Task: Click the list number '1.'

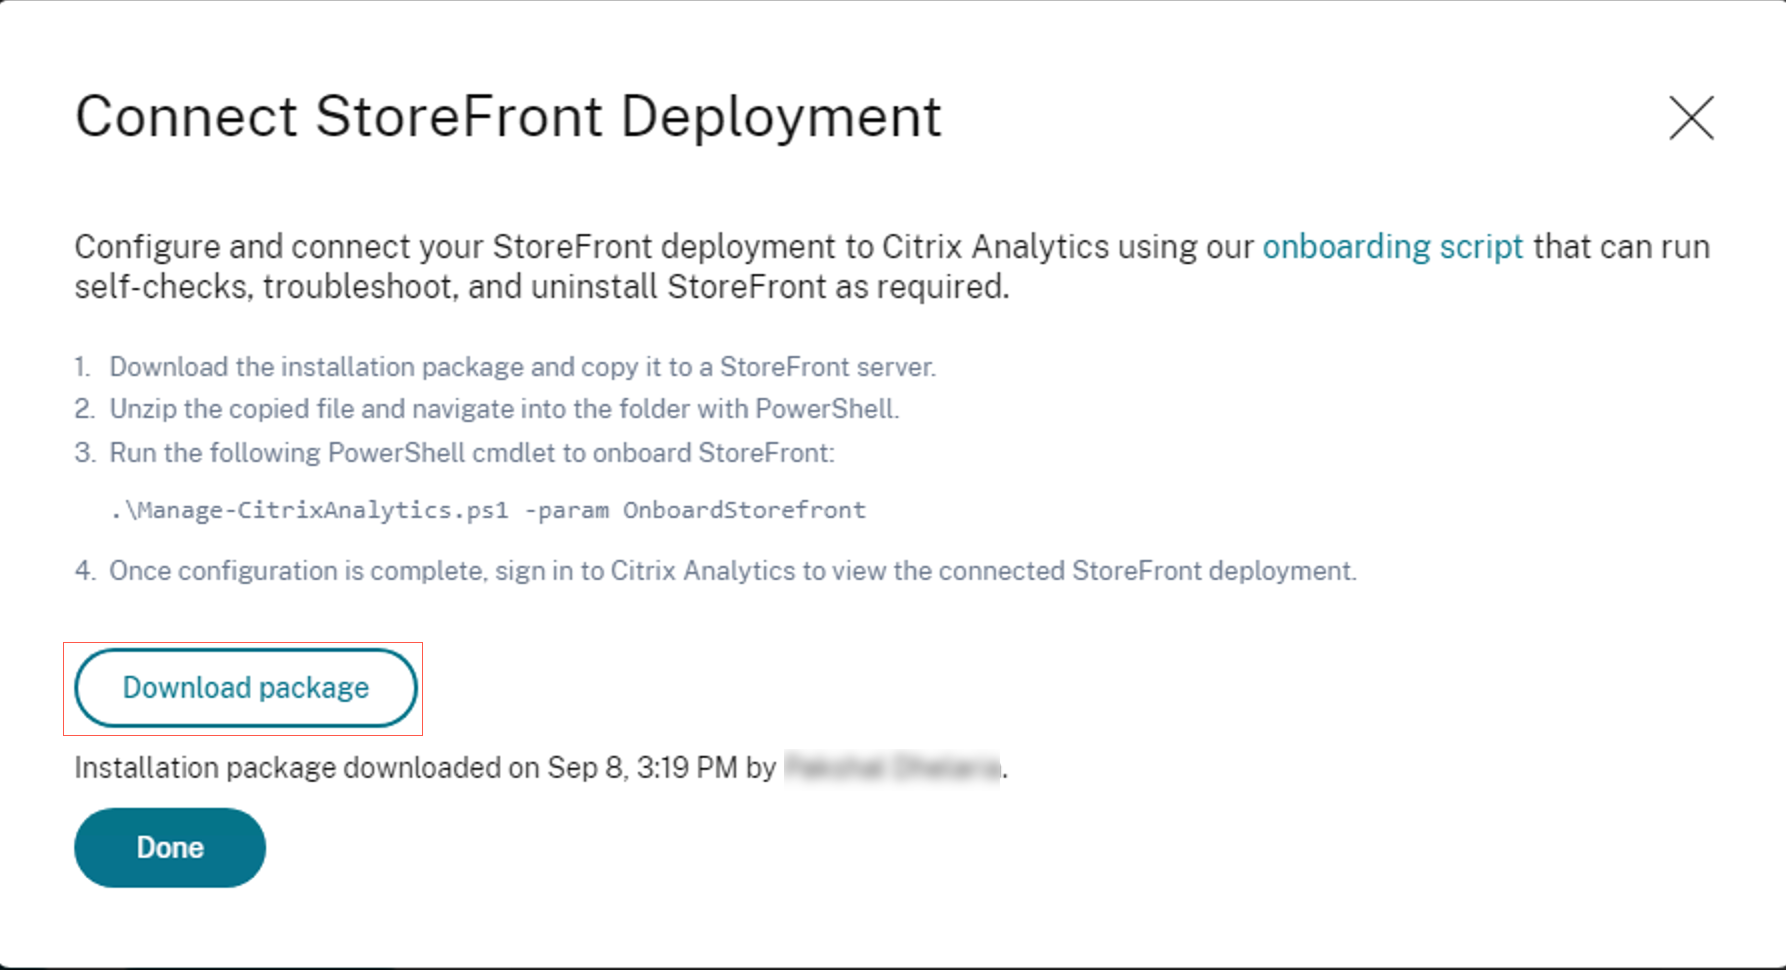Action: [x=82, y=367]
